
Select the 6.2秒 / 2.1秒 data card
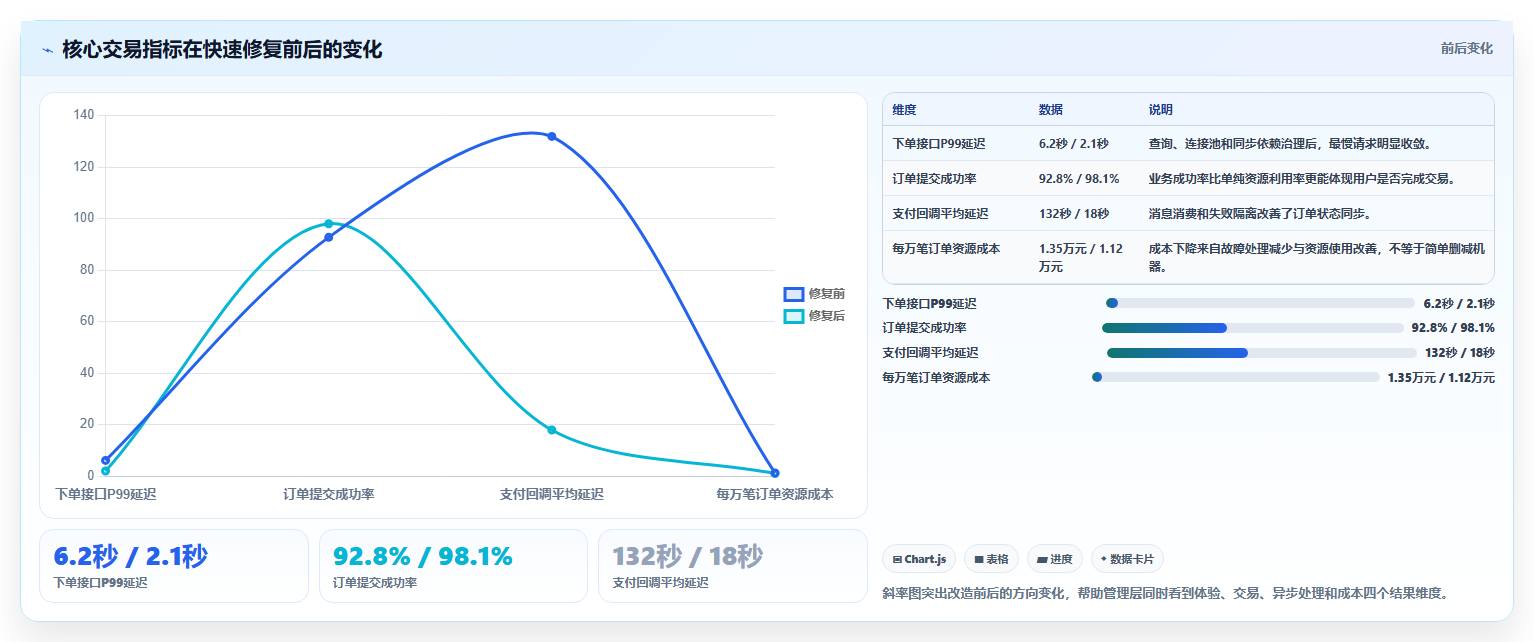(x=174, y=566)
